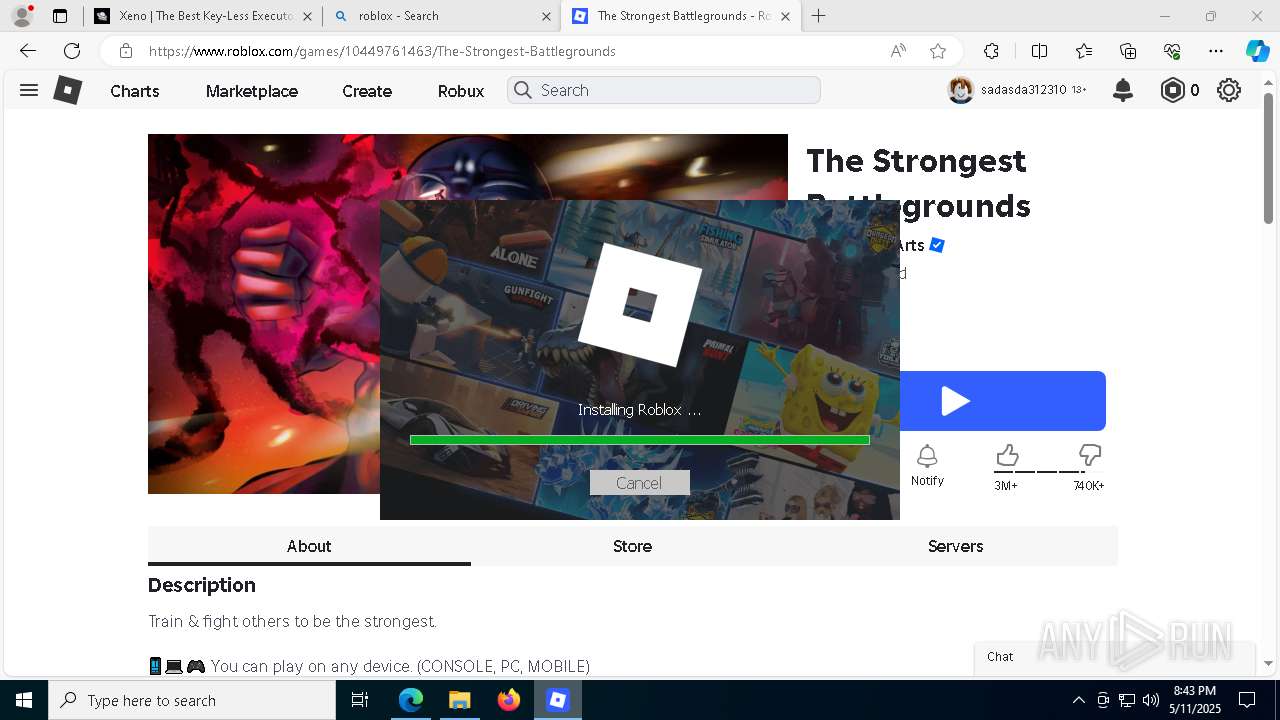Image resolution: width=1280 pixels, height=720 pixels.
Task: Open Edge settings and more menu
Action: click(x=1216, y=51)
